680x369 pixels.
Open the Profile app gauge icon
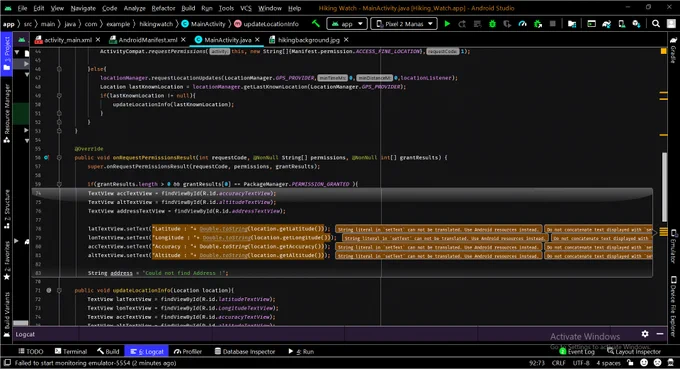click(x=523, y=24)
